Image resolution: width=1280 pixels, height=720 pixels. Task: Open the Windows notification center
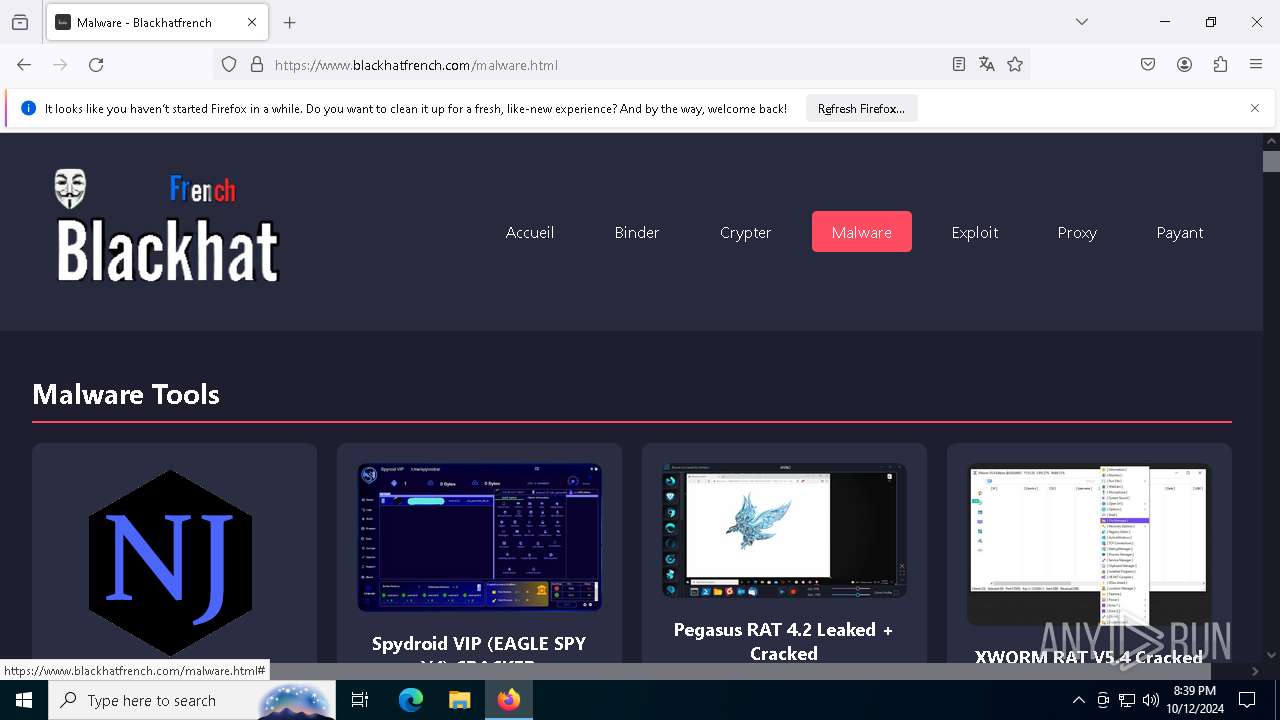click(x=1248, y=700)
